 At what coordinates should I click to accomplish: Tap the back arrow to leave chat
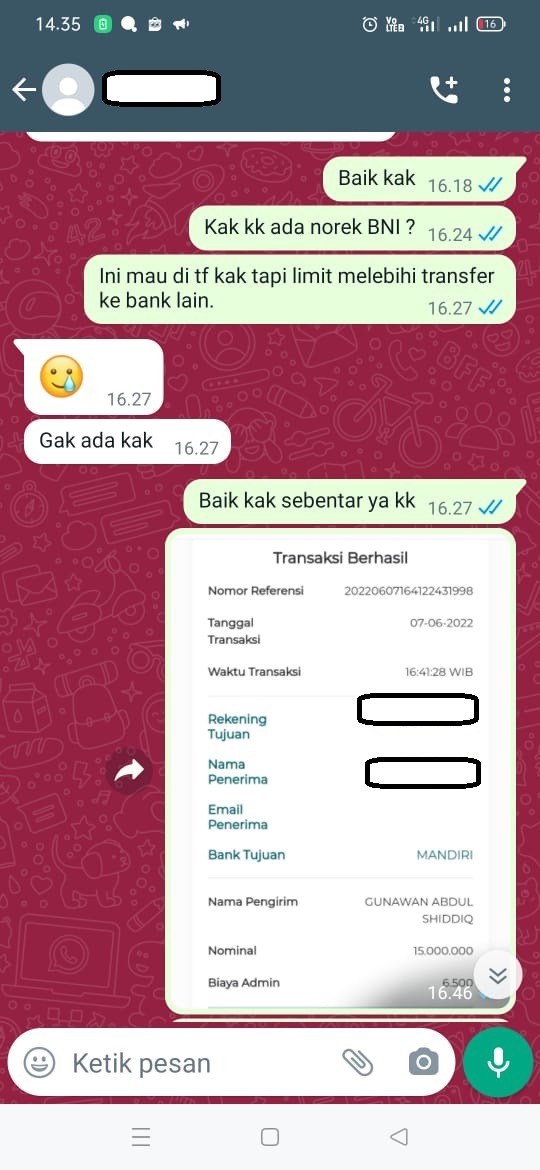click(24, 90)
